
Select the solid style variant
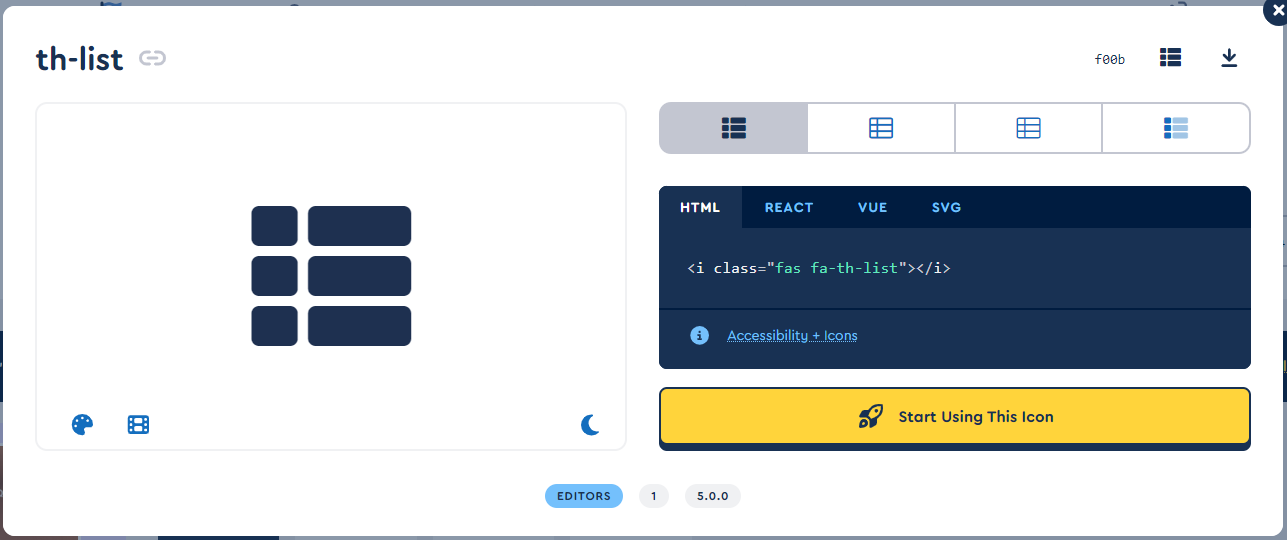pos(734,128)
